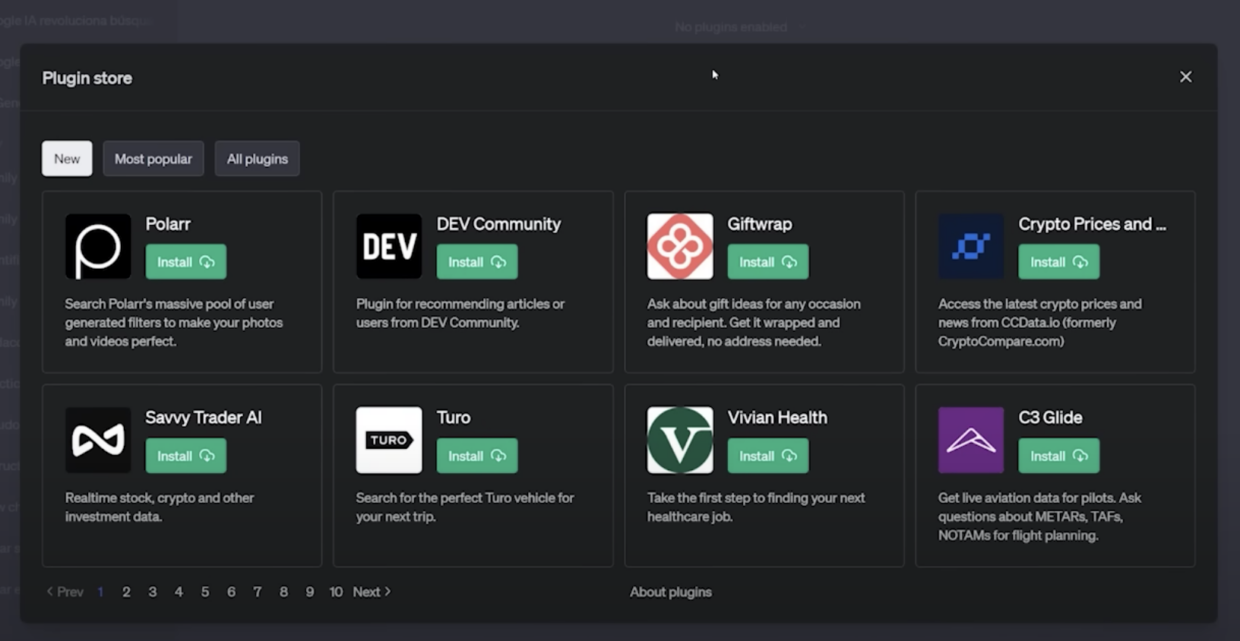Screen dimensions: 1240x641
Task: Select the Turo plugin icon
Action: [x=388, y=440]
